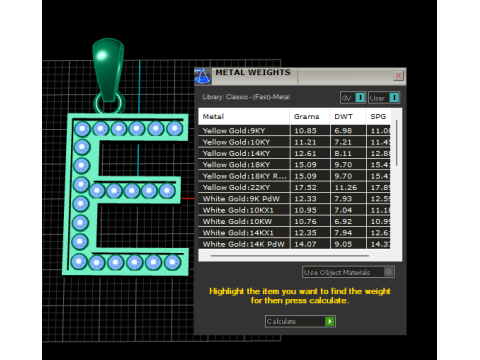
Task: Click the 6.98 DWT value
Action: (x=343, y=131)
